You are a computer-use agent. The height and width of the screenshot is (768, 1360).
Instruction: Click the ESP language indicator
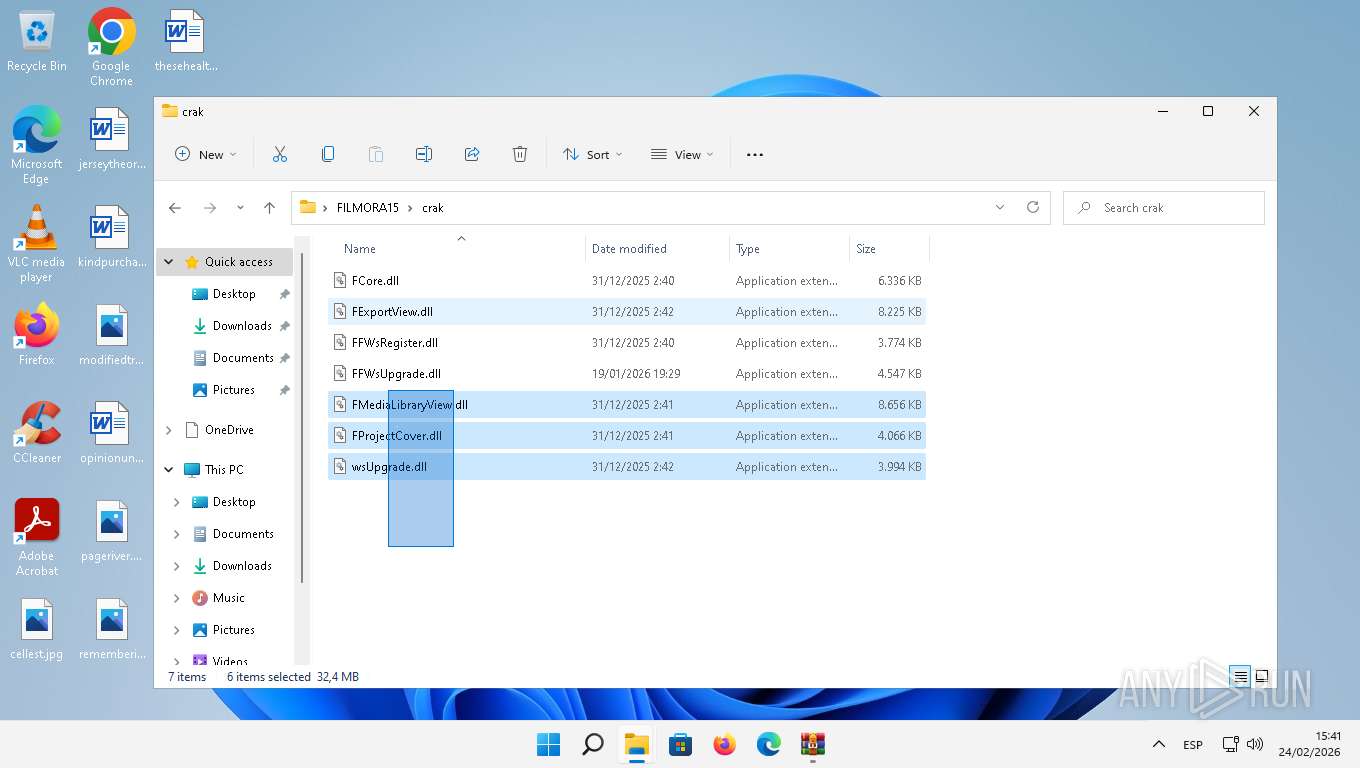(x=1193, y=745)
